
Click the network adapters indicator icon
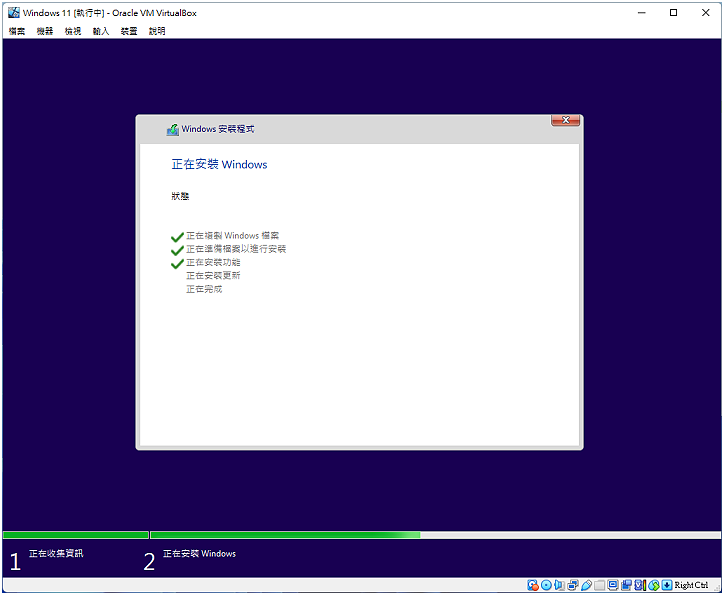pyautogui.click(x=573, y=585)
